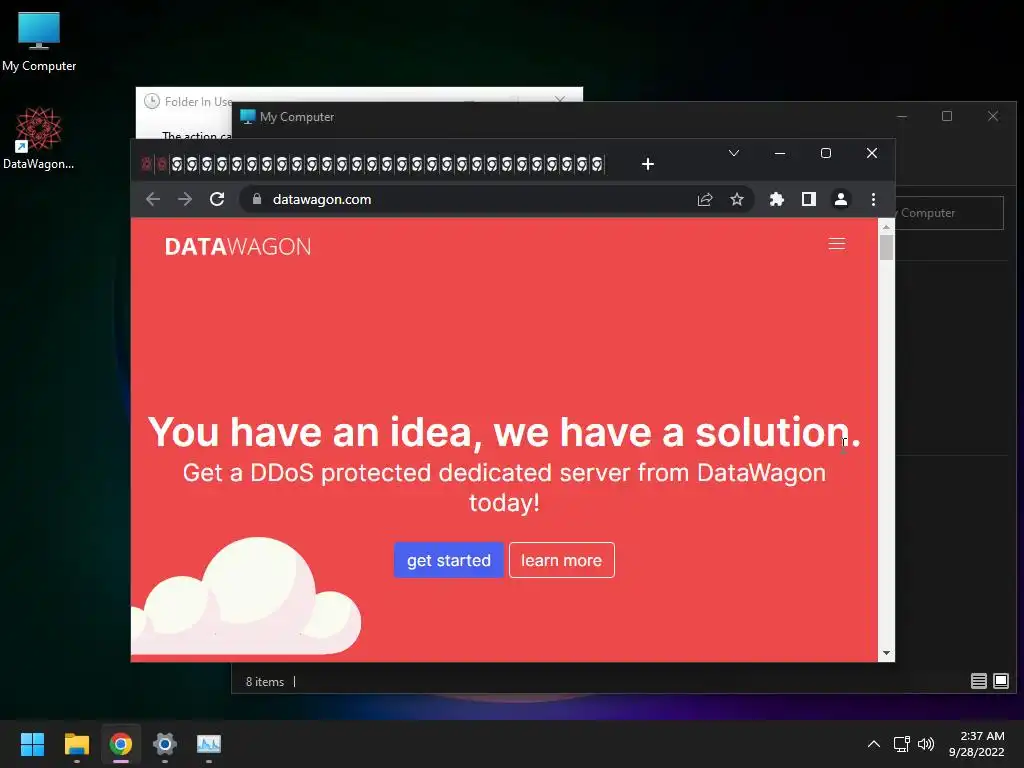Maximize the My Computer window
The image size is (1024, 768).
[x=947, y=116]
